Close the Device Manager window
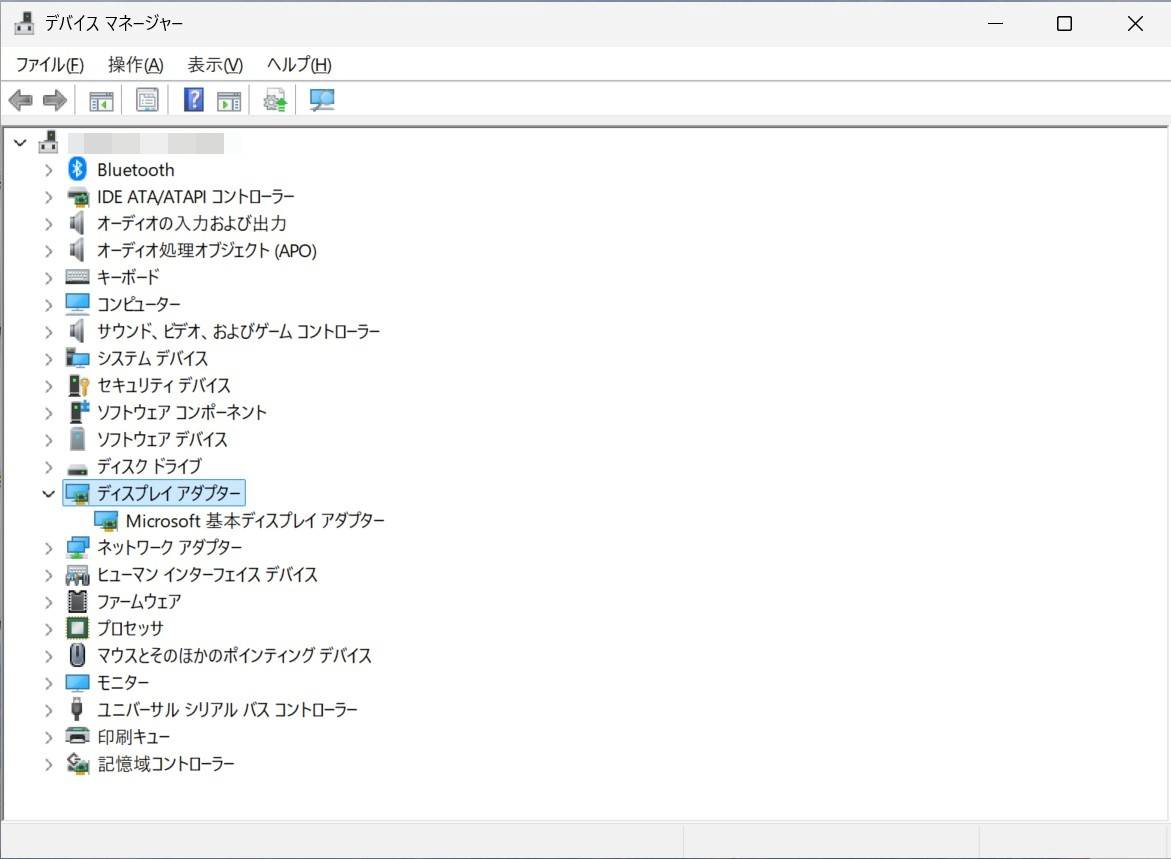Image resolution: width=1171 pixels, height=859 pixels. [1135, 23]
